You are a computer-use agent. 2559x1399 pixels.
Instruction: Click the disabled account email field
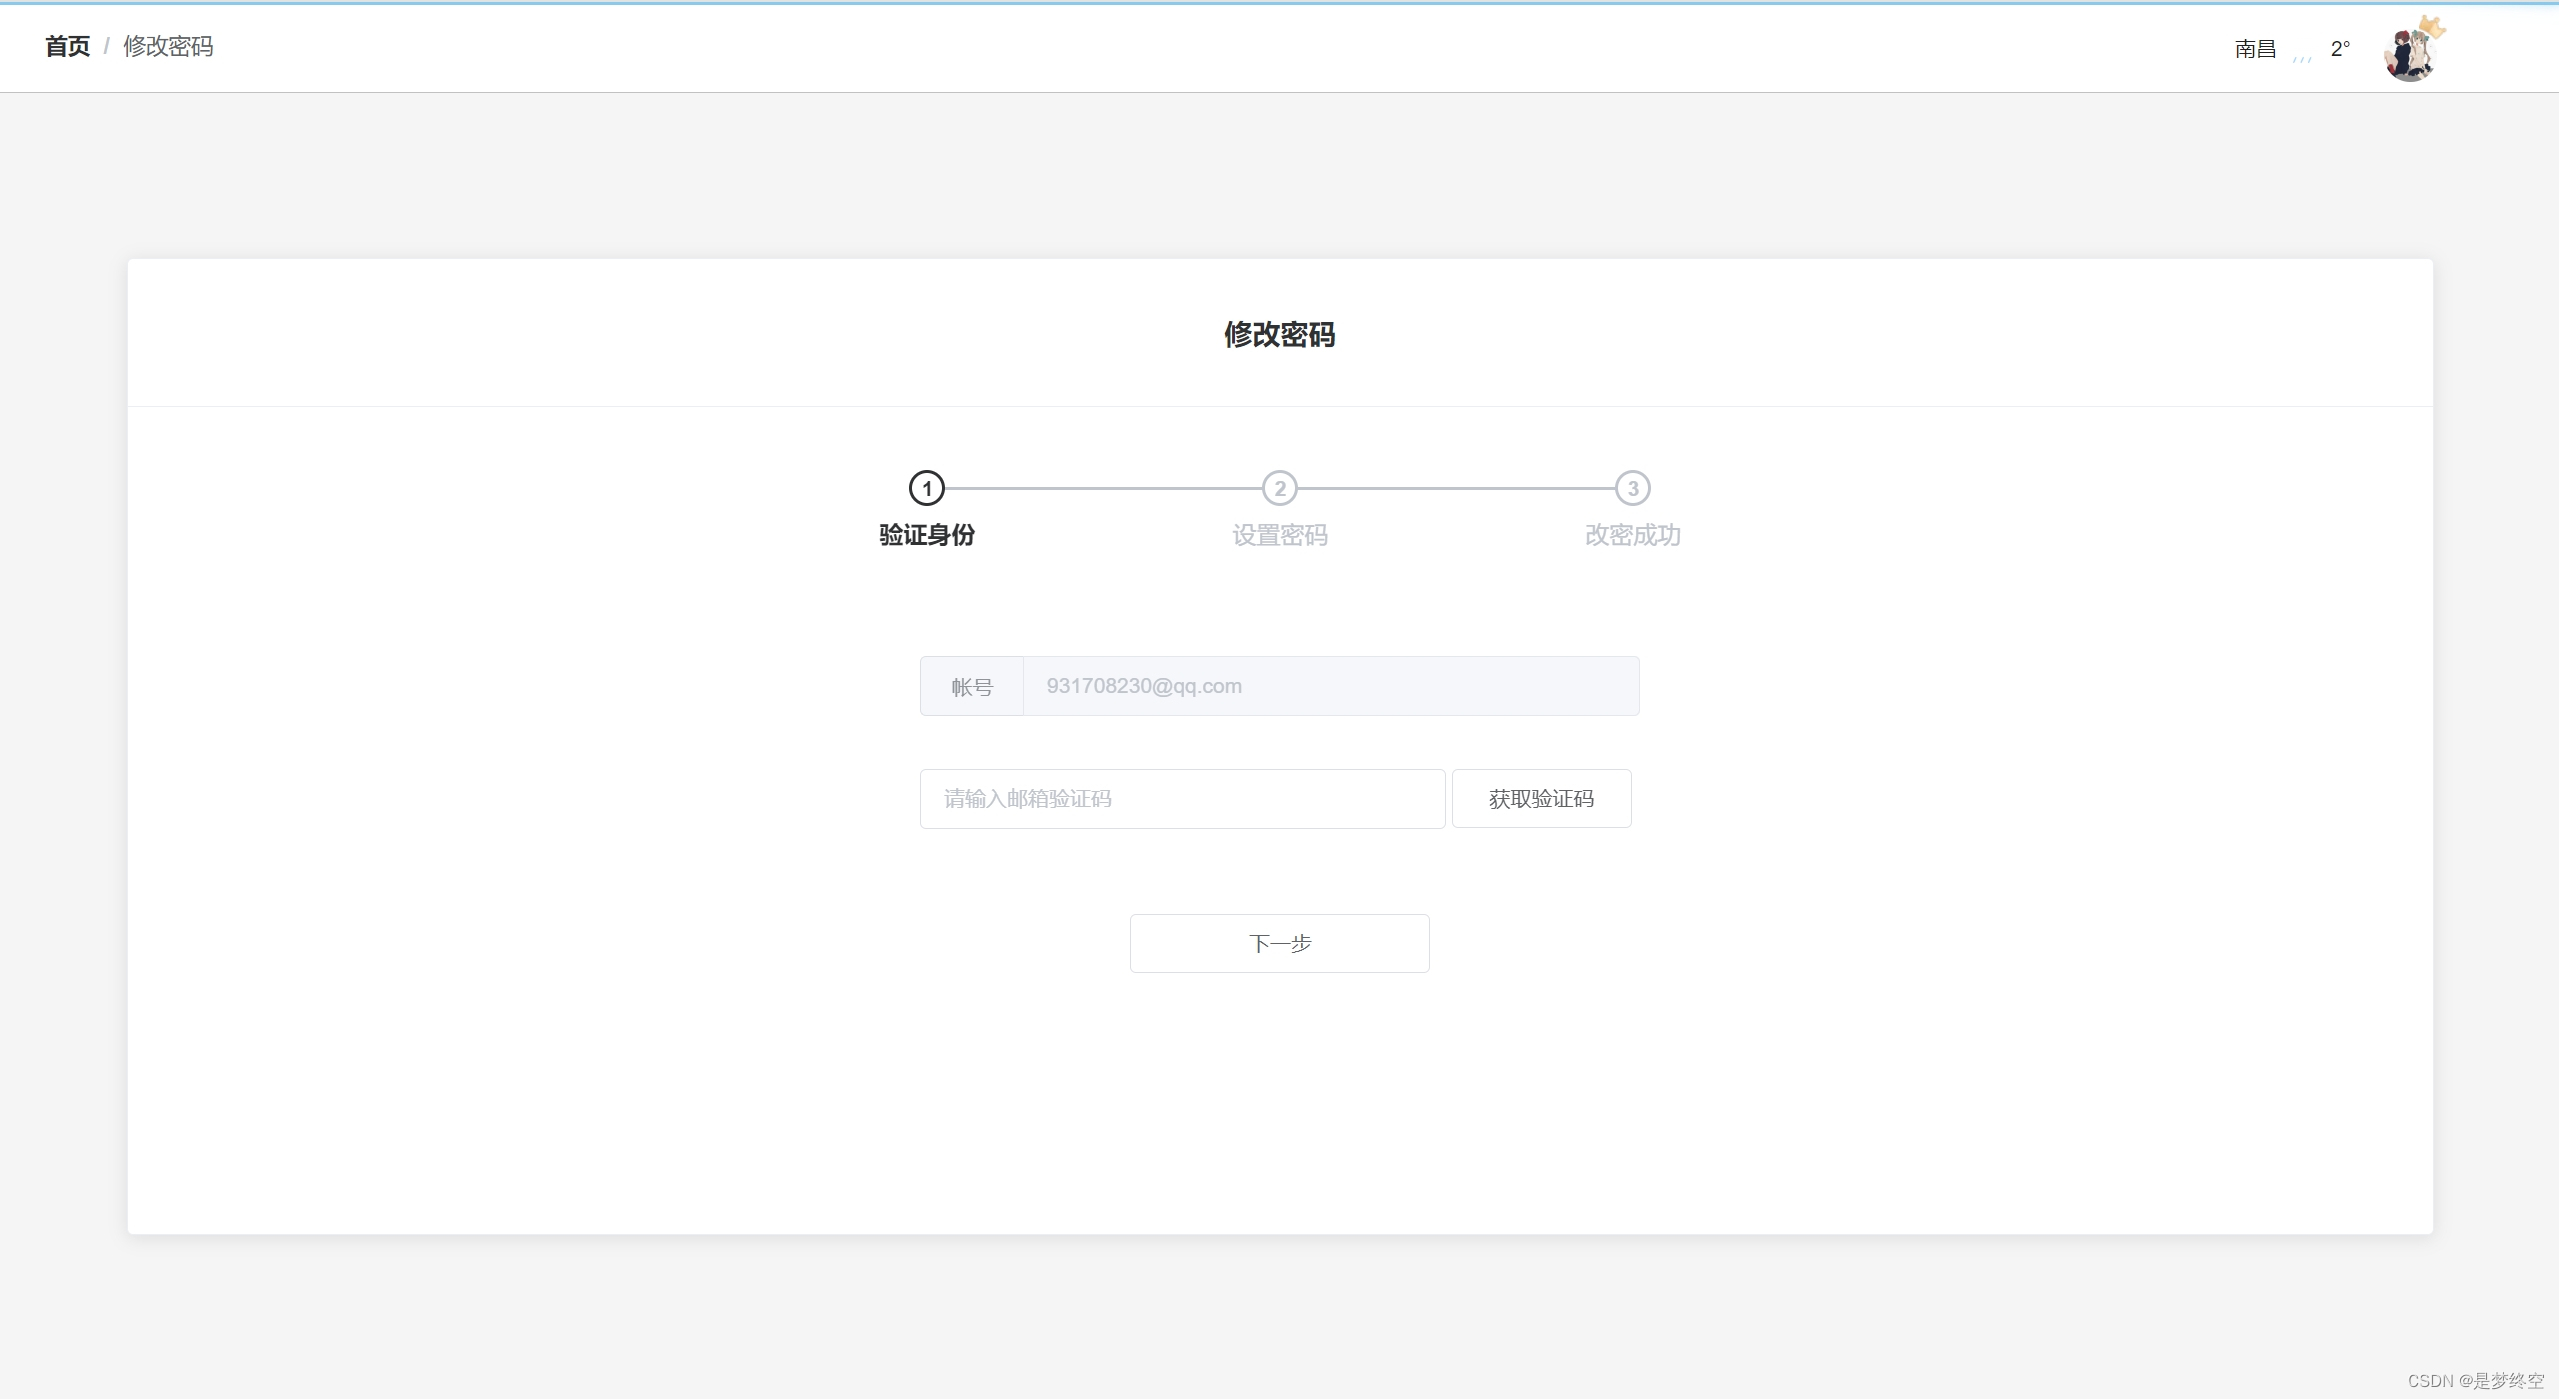1330,686
